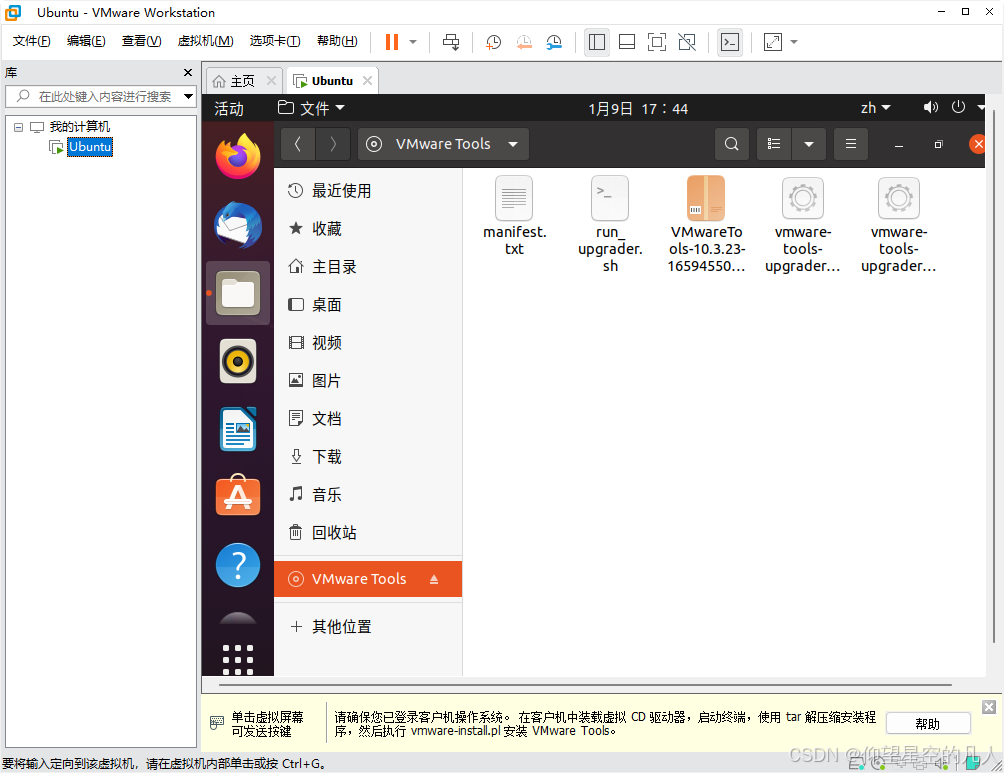Revert virtual machine to previous snapshot
Image resolution: width=1004 pixels, height=773 pixels.
(524, 42)
